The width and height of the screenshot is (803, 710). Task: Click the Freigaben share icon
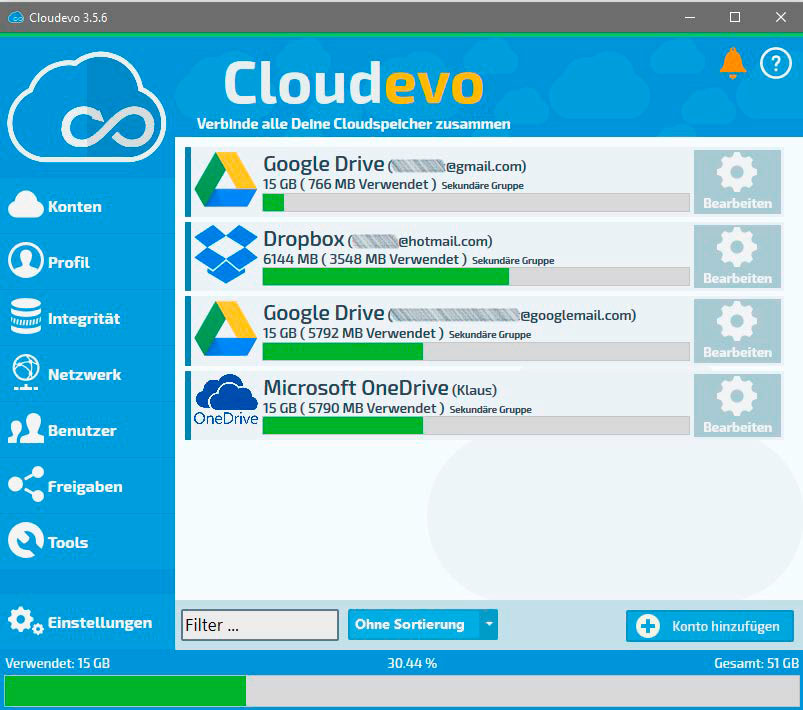26,484
